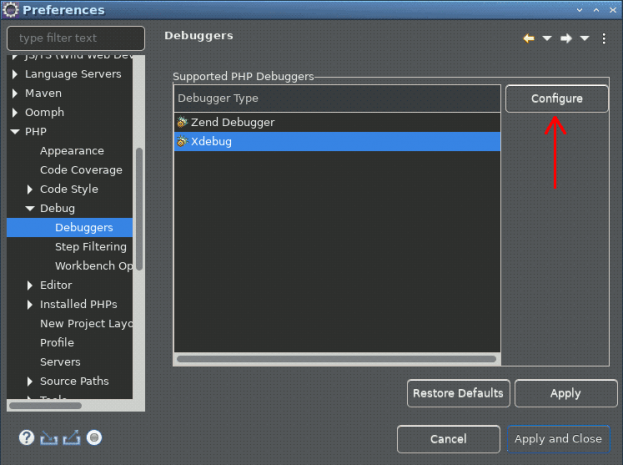This screenshot has width=623, height=465.
Task: Expand the Code Style node
Action: coord(30,189)
